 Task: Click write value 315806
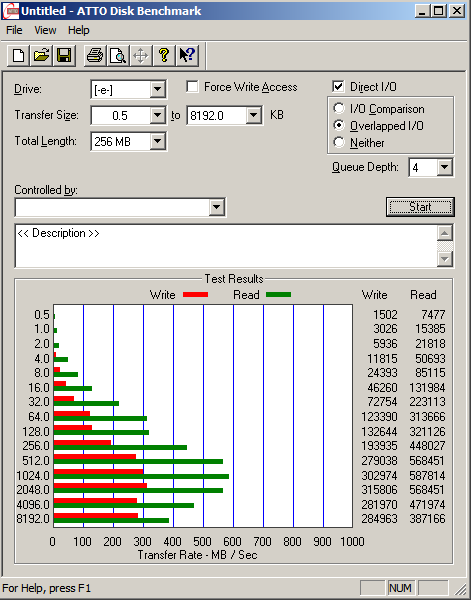point(380,489)
